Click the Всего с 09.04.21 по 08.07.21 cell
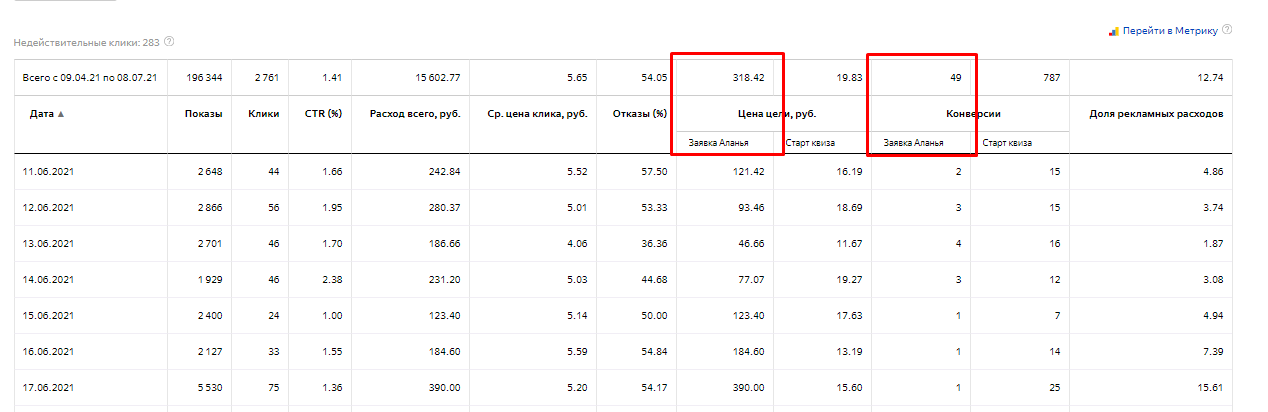This screenshot has width=1268, height=412. point(89,77)
